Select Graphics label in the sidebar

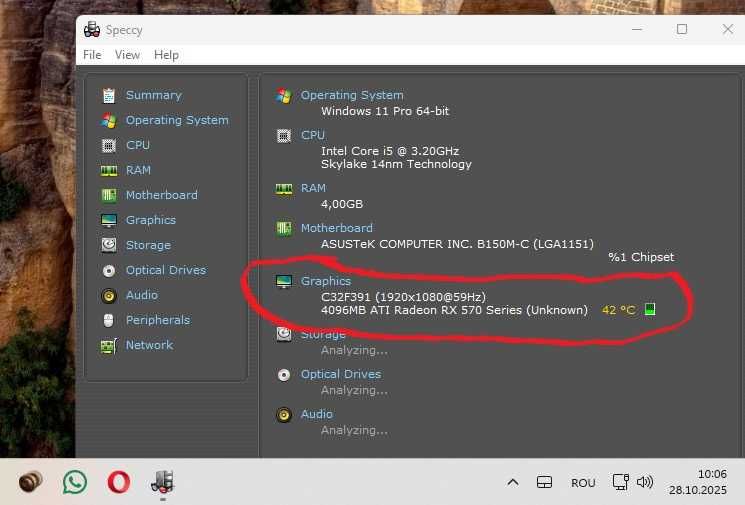pyautogui.click(x=151, y=220)
